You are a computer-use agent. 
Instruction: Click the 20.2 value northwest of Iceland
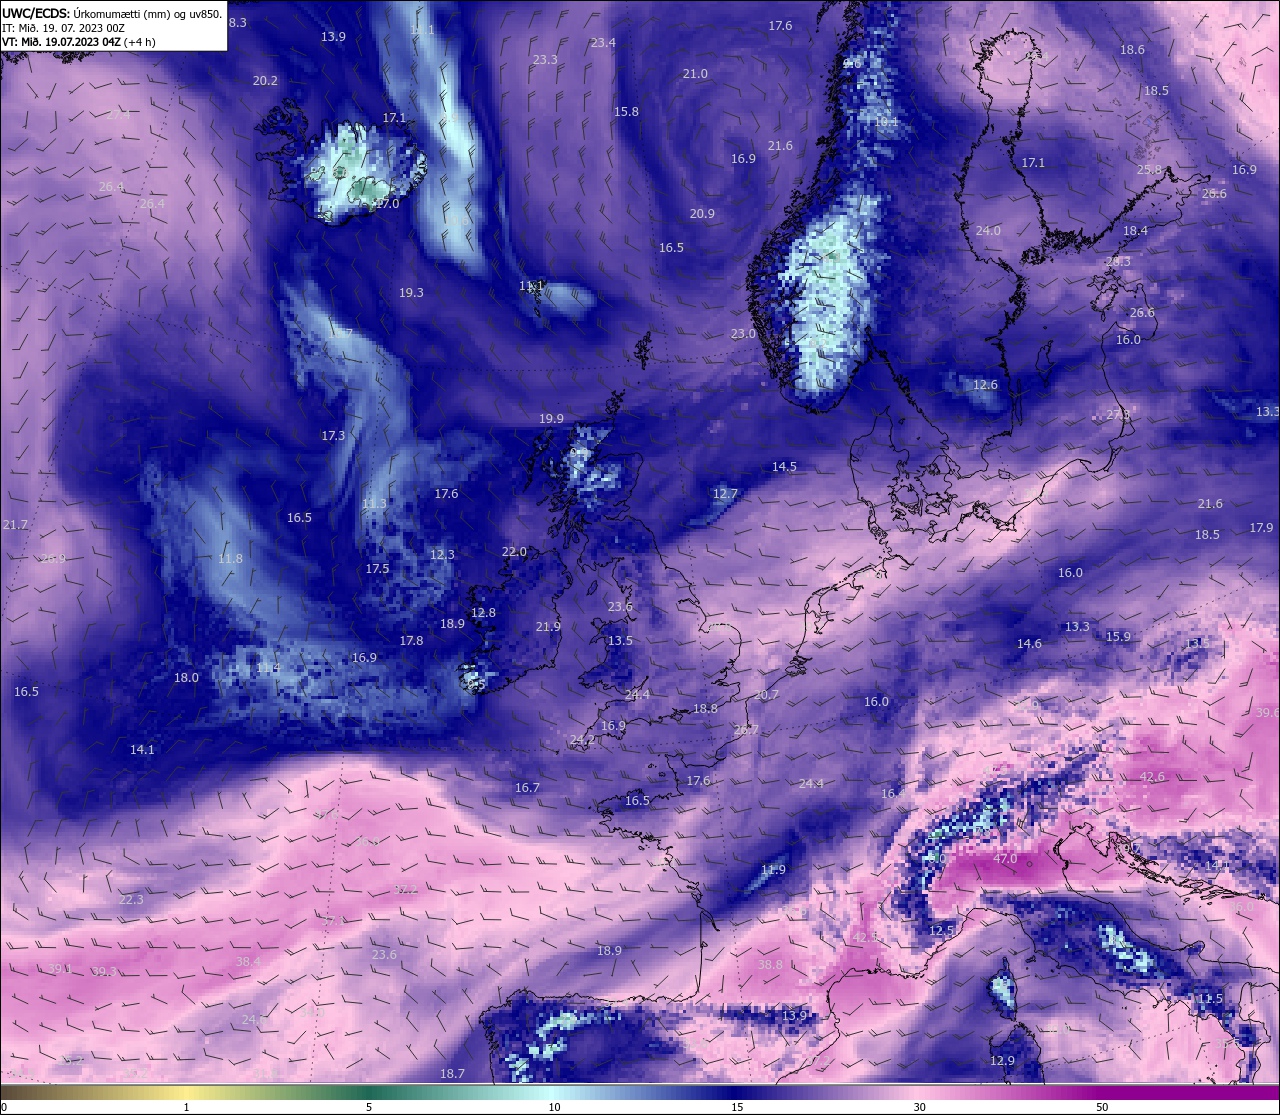265,80
